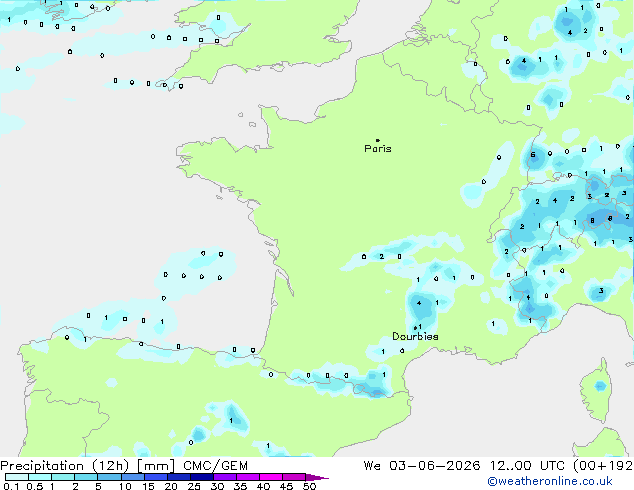The height and width of the screenshot is (490, 634).
Task: Click the legend scale label '0.5'
Action: click(x=35, y=486)
